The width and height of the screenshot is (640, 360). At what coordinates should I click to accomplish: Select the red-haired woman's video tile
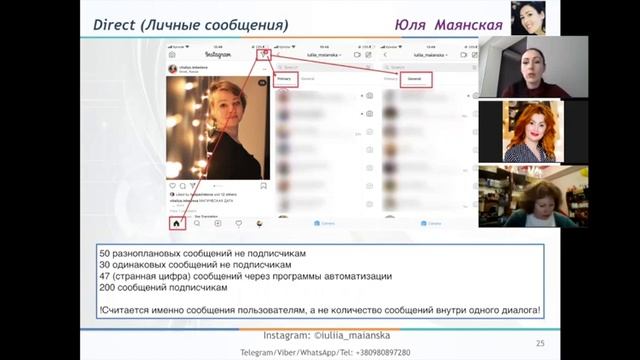click(x=533, y=132)
